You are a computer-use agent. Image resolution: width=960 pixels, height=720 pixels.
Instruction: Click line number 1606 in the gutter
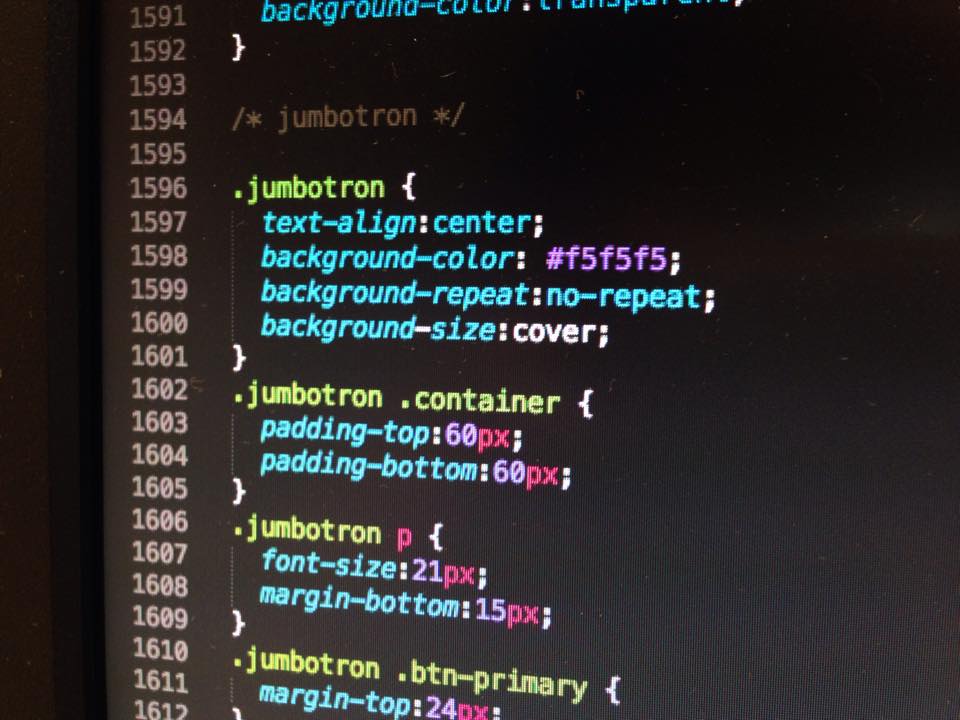tap(158, 521)
